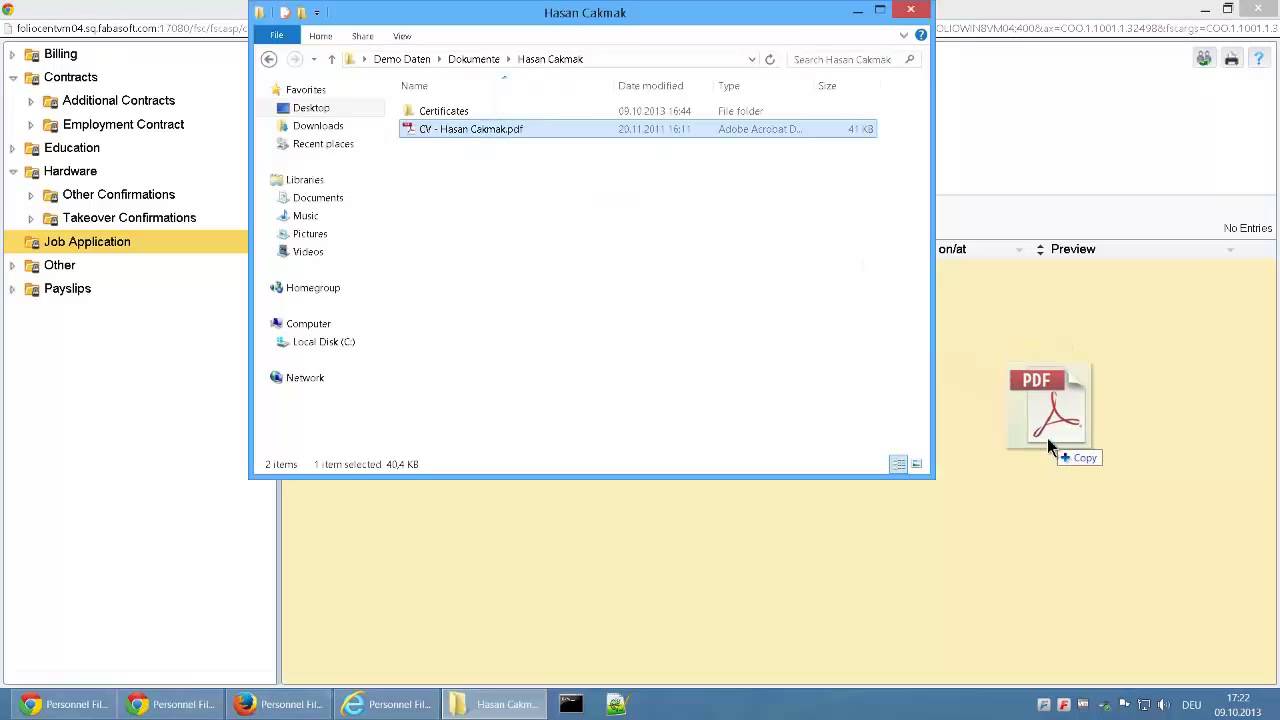Viewport: 1280px width, 720px height.
Task: Sort files by the Name column
Action: (414, 86)
